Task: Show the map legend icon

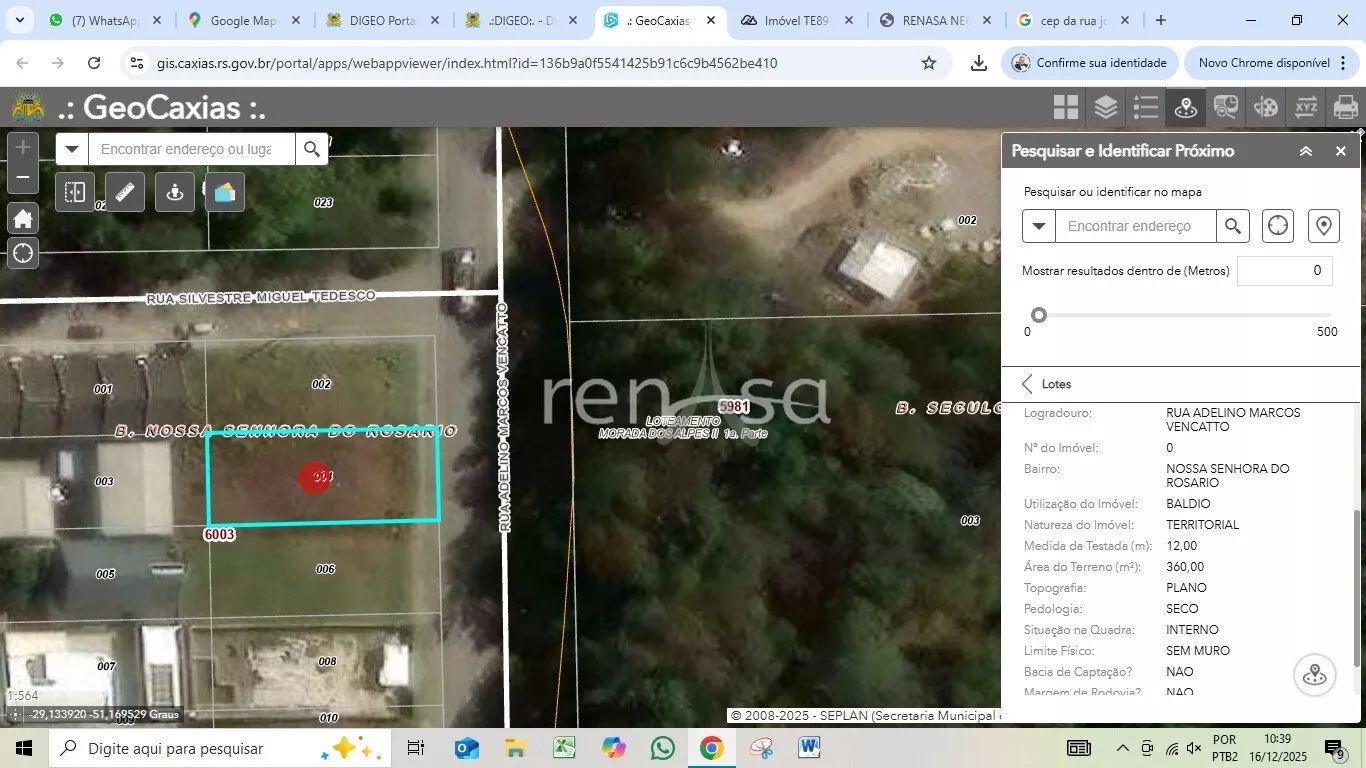Action: pyautogui.click(x=1145, y=107)
